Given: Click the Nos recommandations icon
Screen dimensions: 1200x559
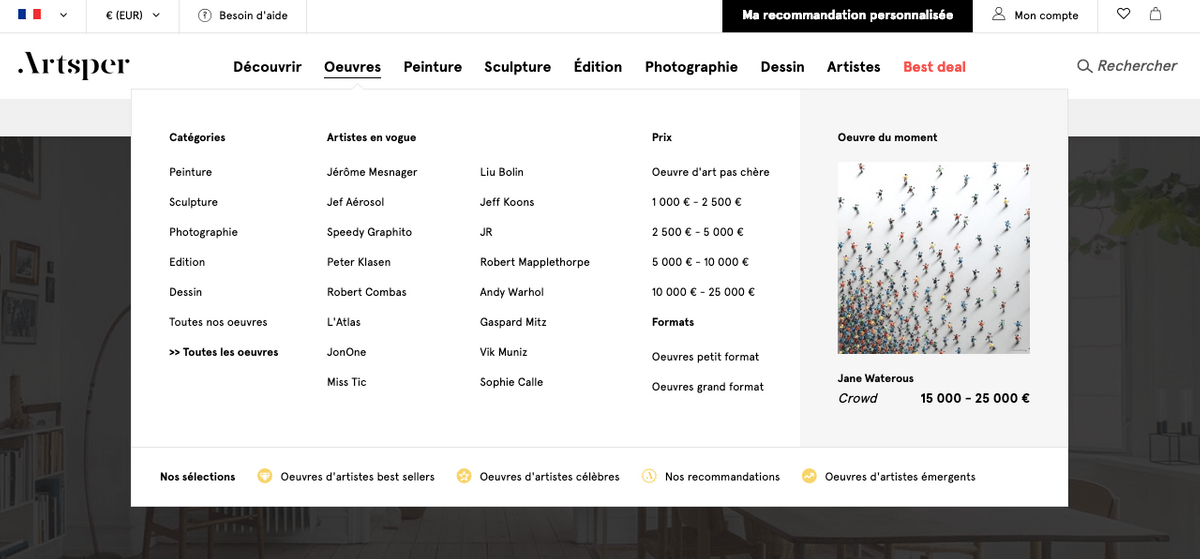Looking at the screenshot, I should pyautogui.click(x=648, y=476).
